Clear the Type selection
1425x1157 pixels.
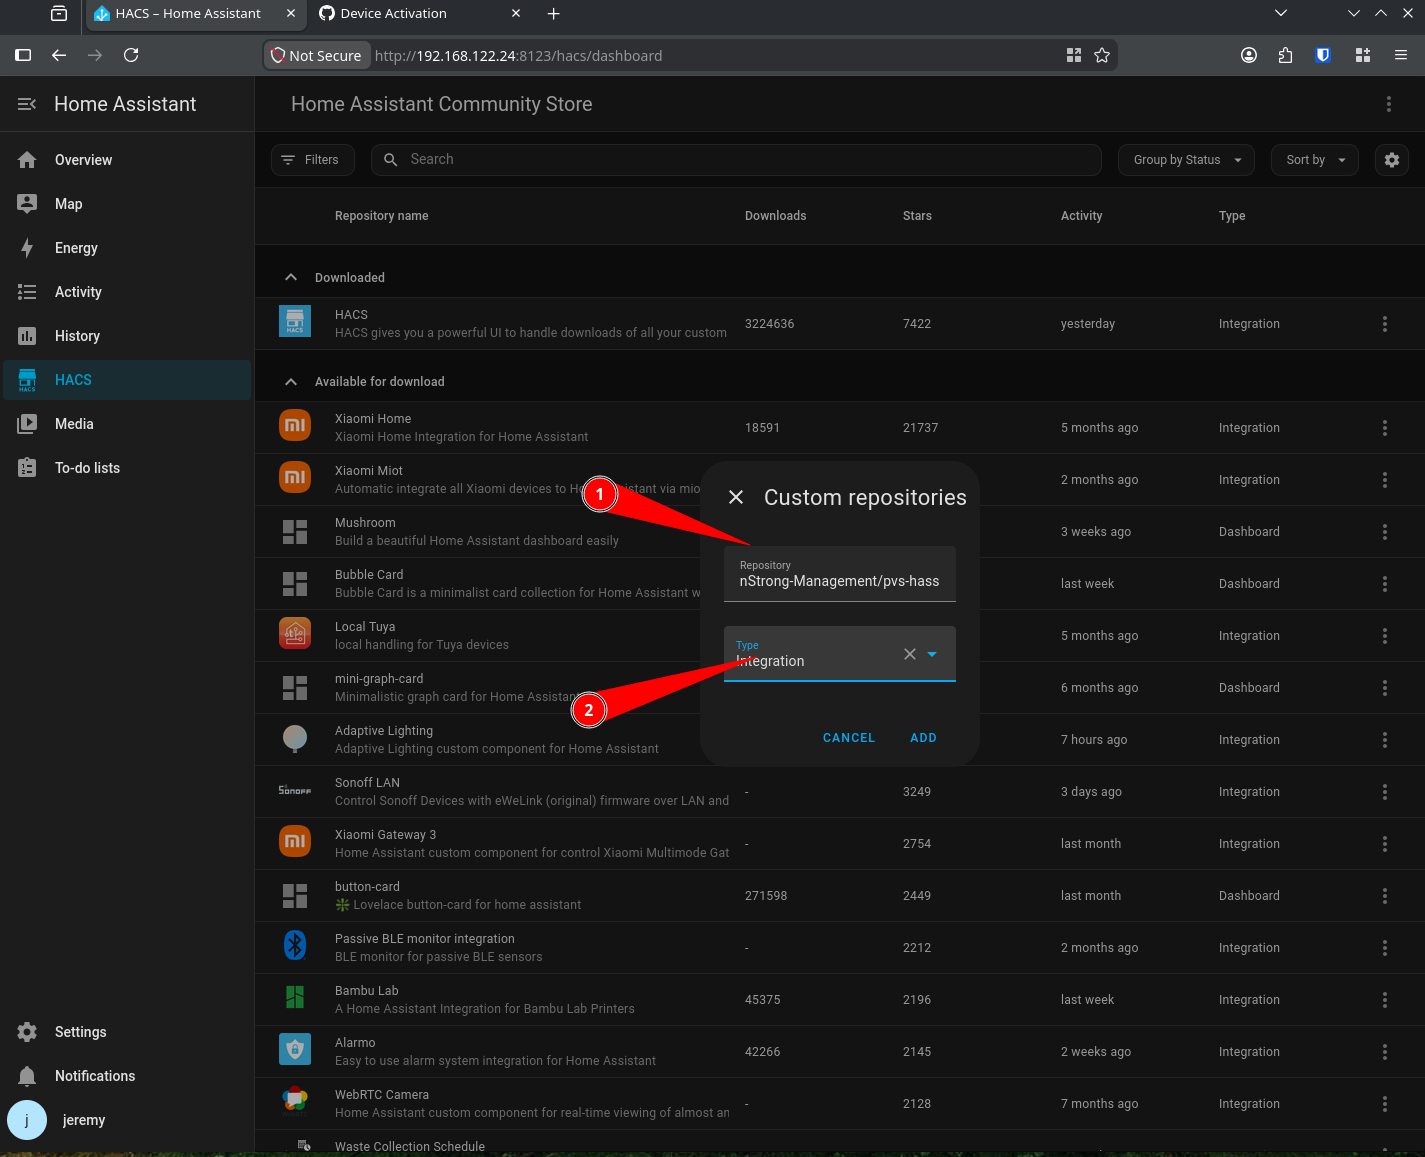coord(910,654)
